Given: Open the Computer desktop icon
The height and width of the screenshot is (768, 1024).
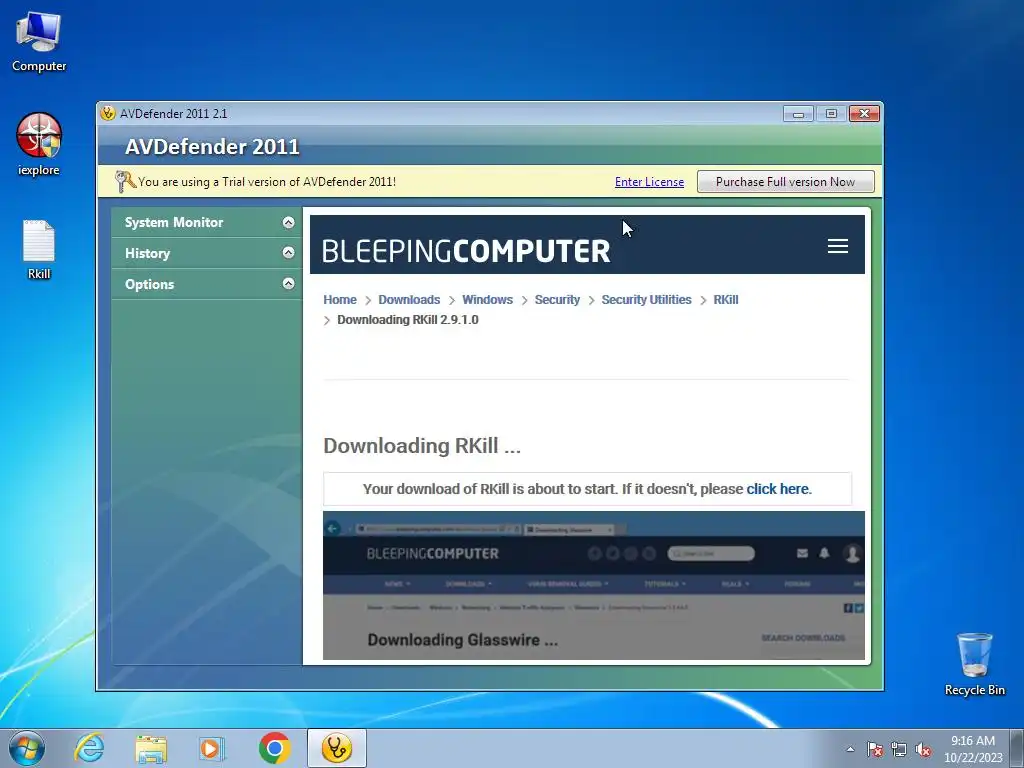Looking at the screenshot, I should click(x=39, y=40).
